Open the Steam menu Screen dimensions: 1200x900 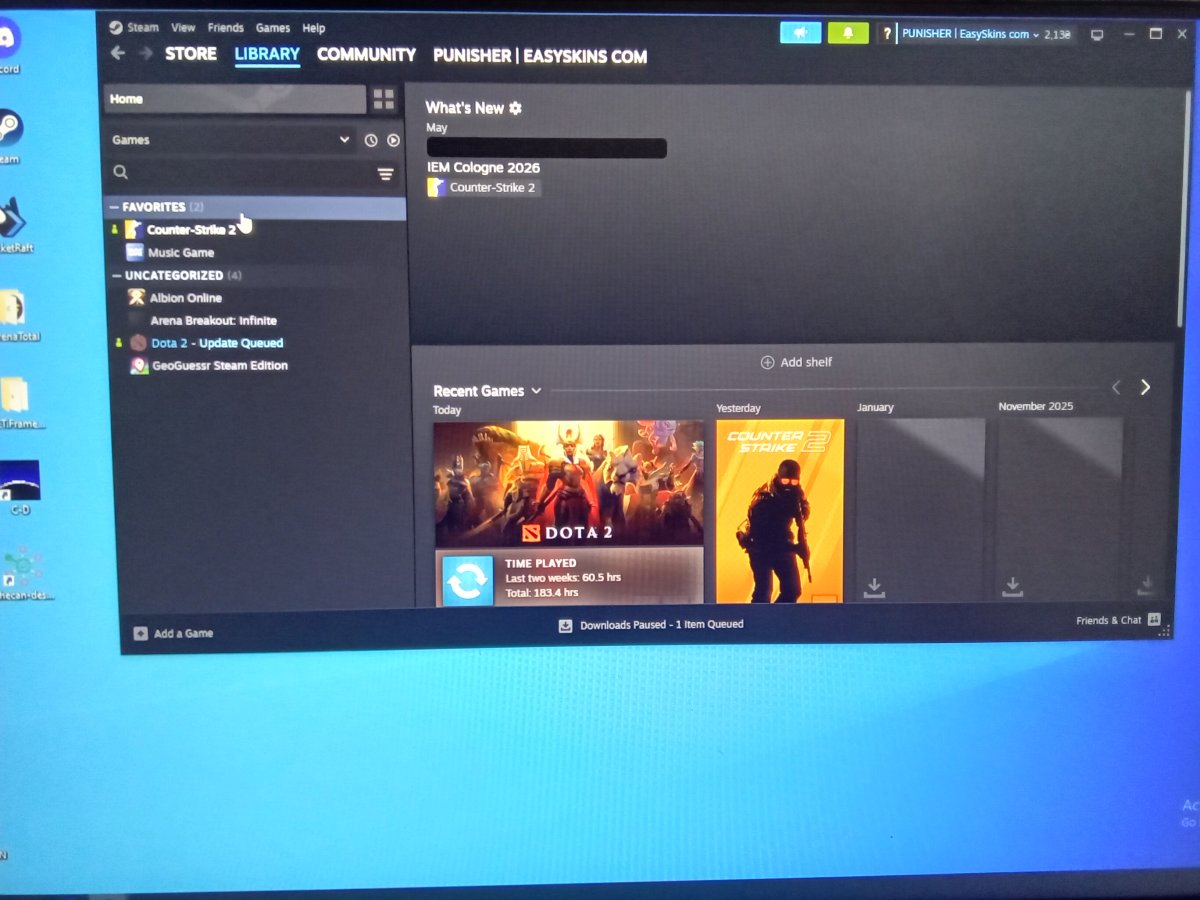click(142, 28)
